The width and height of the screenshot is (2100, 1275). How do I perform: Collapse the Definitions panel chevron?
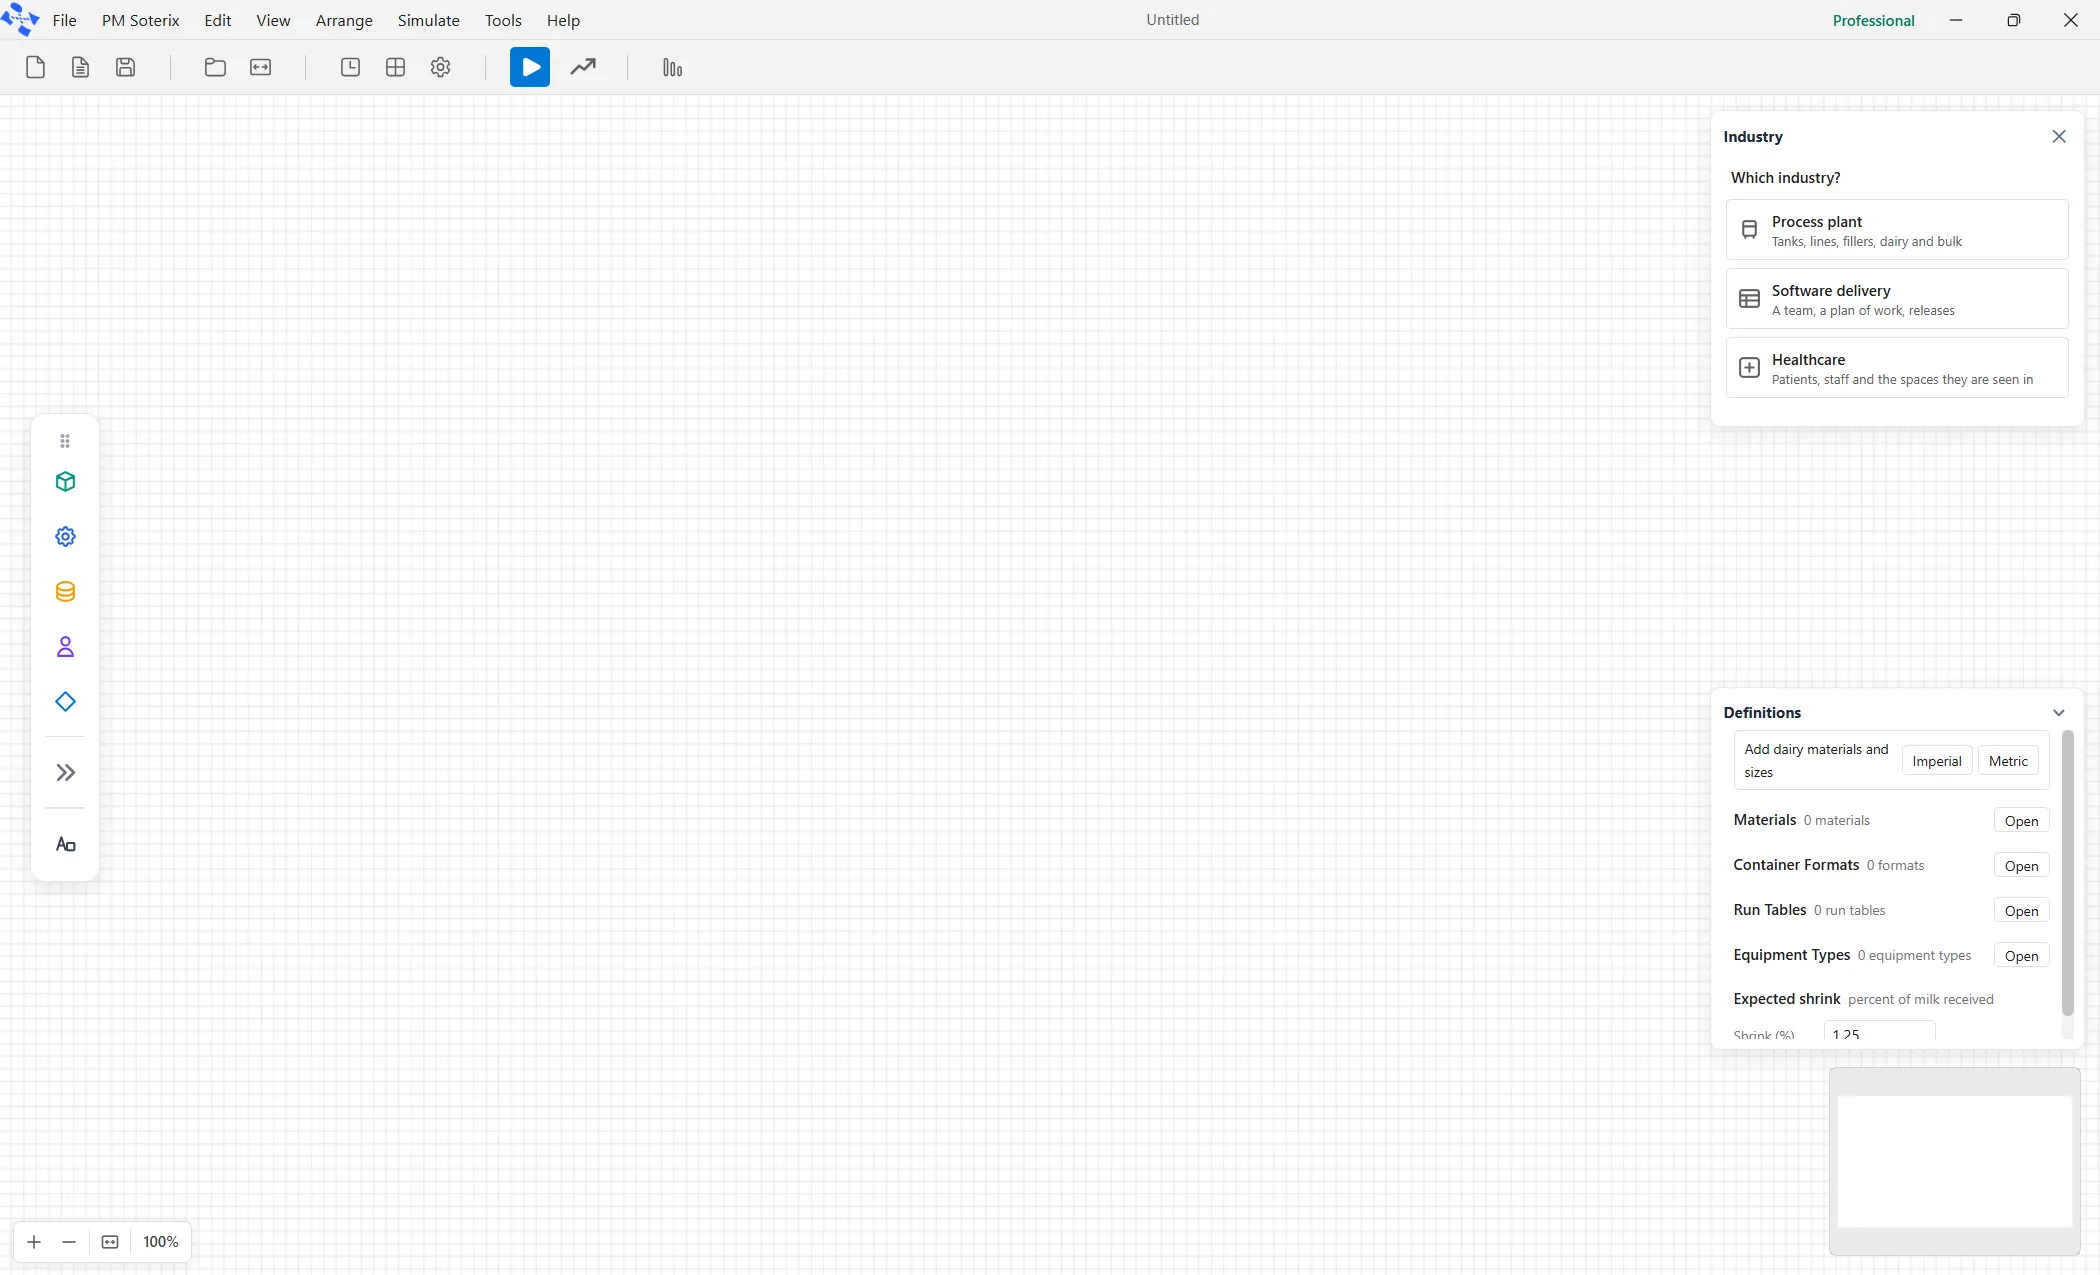(2058, 713)
